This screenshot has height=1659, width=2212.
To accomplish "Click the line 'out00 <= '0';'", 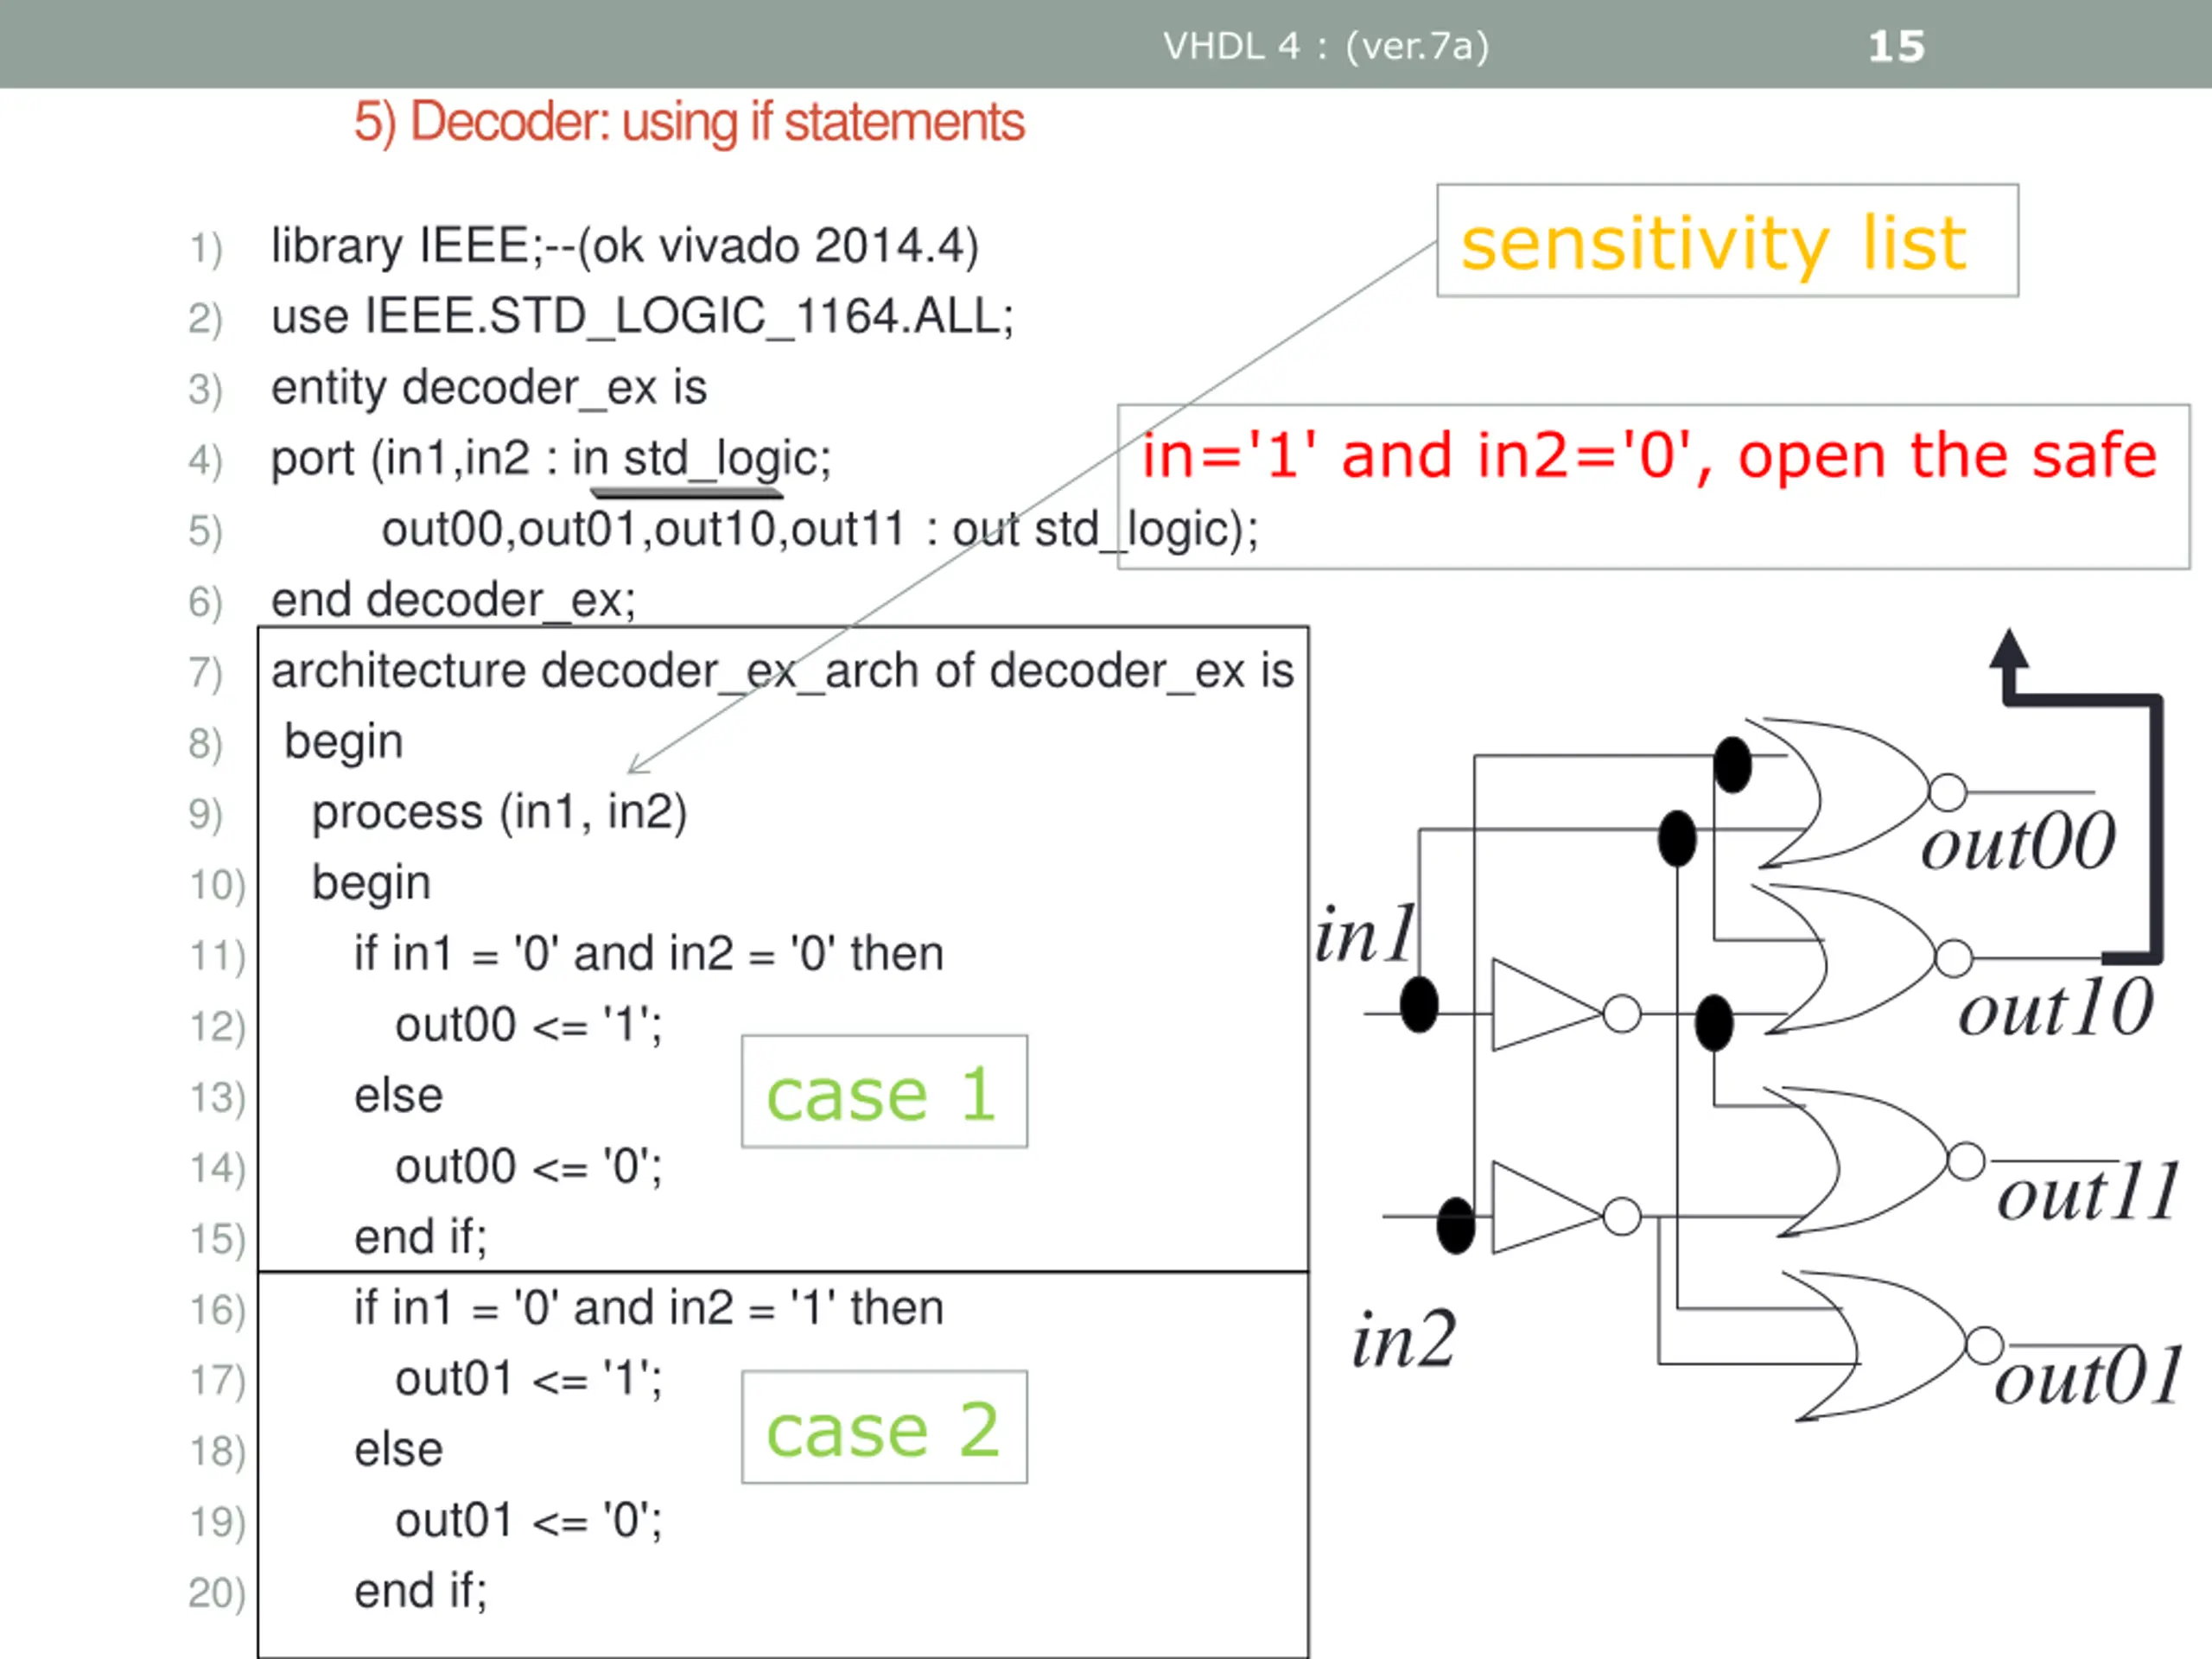I will (529, 1167).
